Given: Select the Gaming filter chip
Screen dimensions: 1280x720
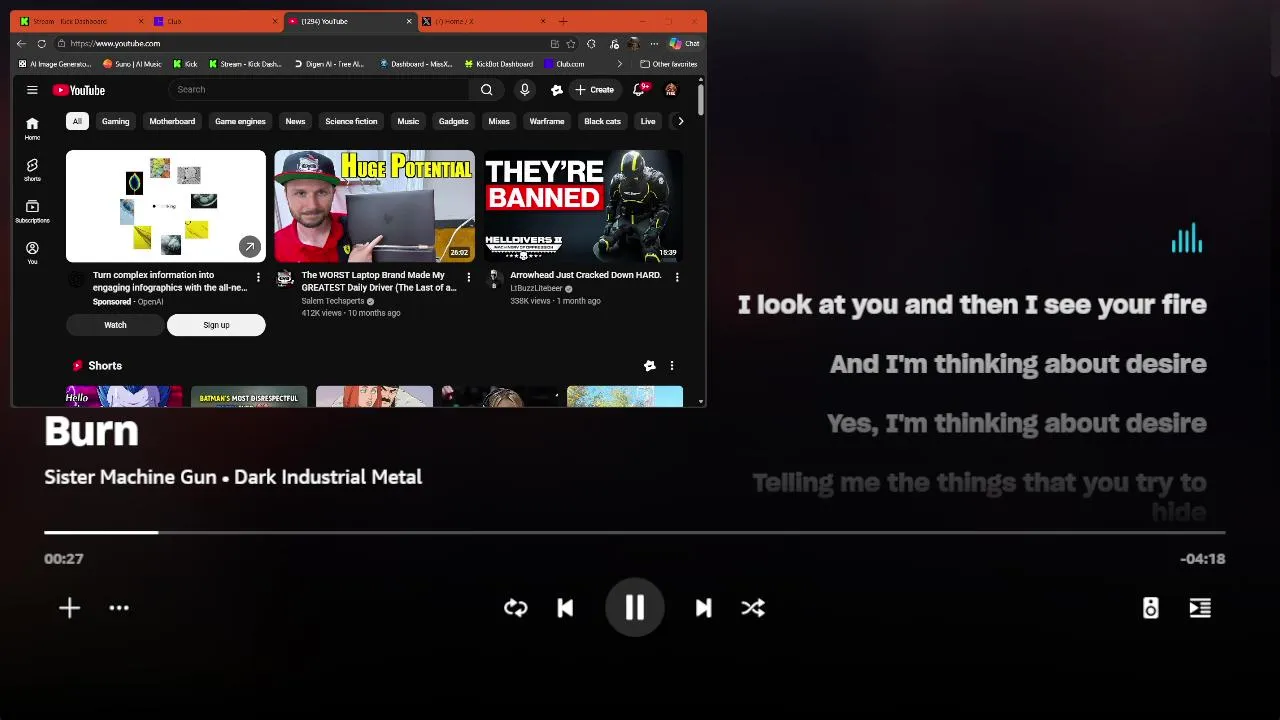Looking at the screenshot, I should (115, 121).
